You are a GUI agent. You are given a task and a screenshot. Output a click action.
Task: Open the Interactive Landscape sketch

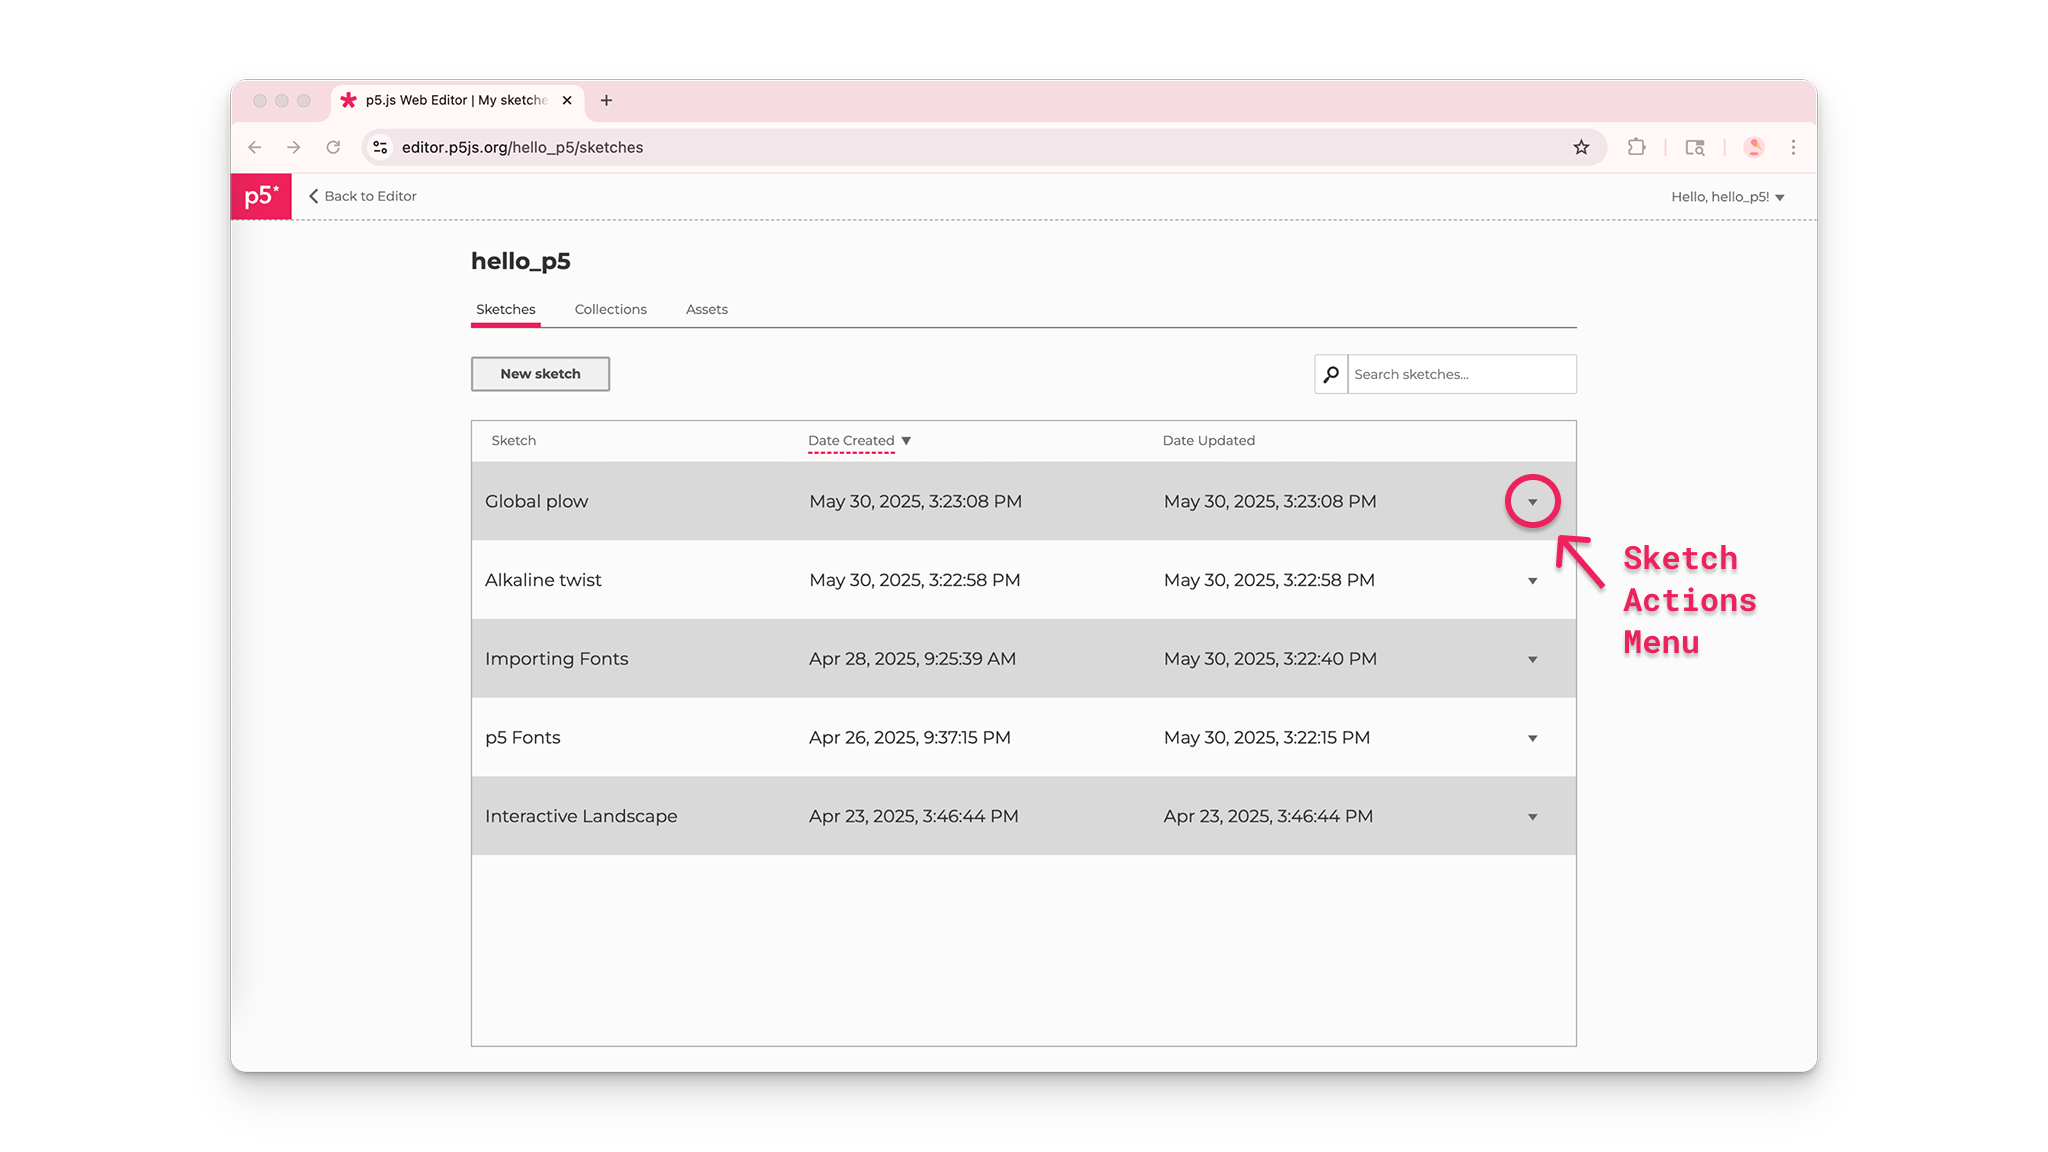click(581, 816)
